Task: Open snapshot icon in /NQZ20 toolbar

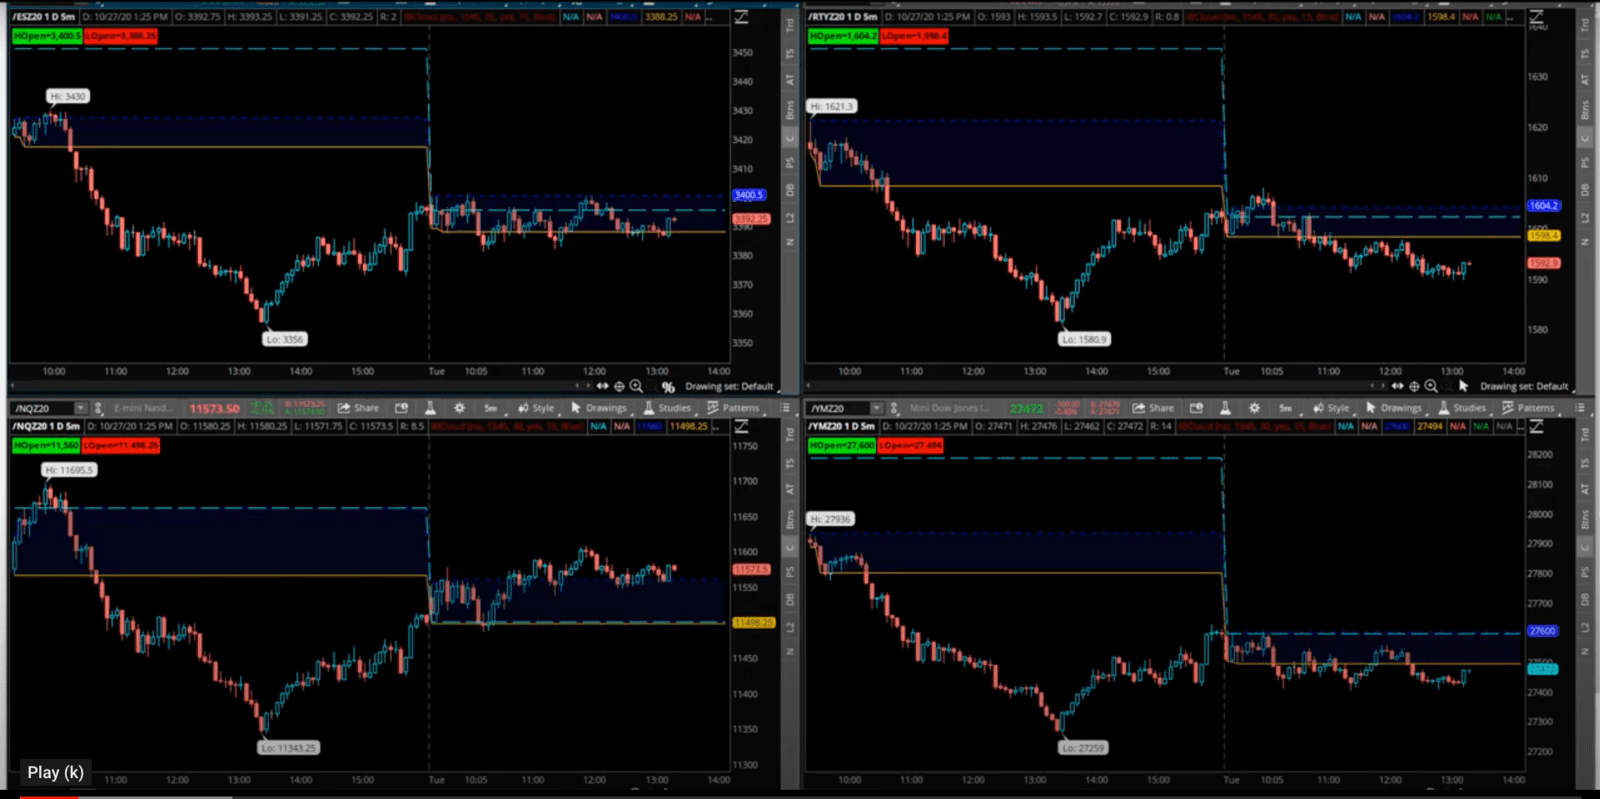Action: 401,408
